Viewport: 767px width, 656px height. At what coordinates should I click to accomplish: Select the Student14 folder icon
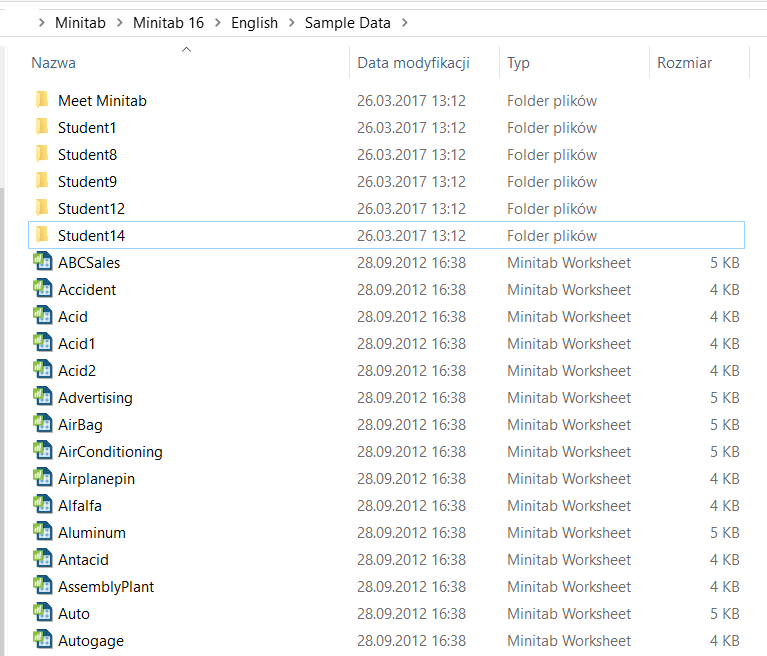[x=42, y=234]
